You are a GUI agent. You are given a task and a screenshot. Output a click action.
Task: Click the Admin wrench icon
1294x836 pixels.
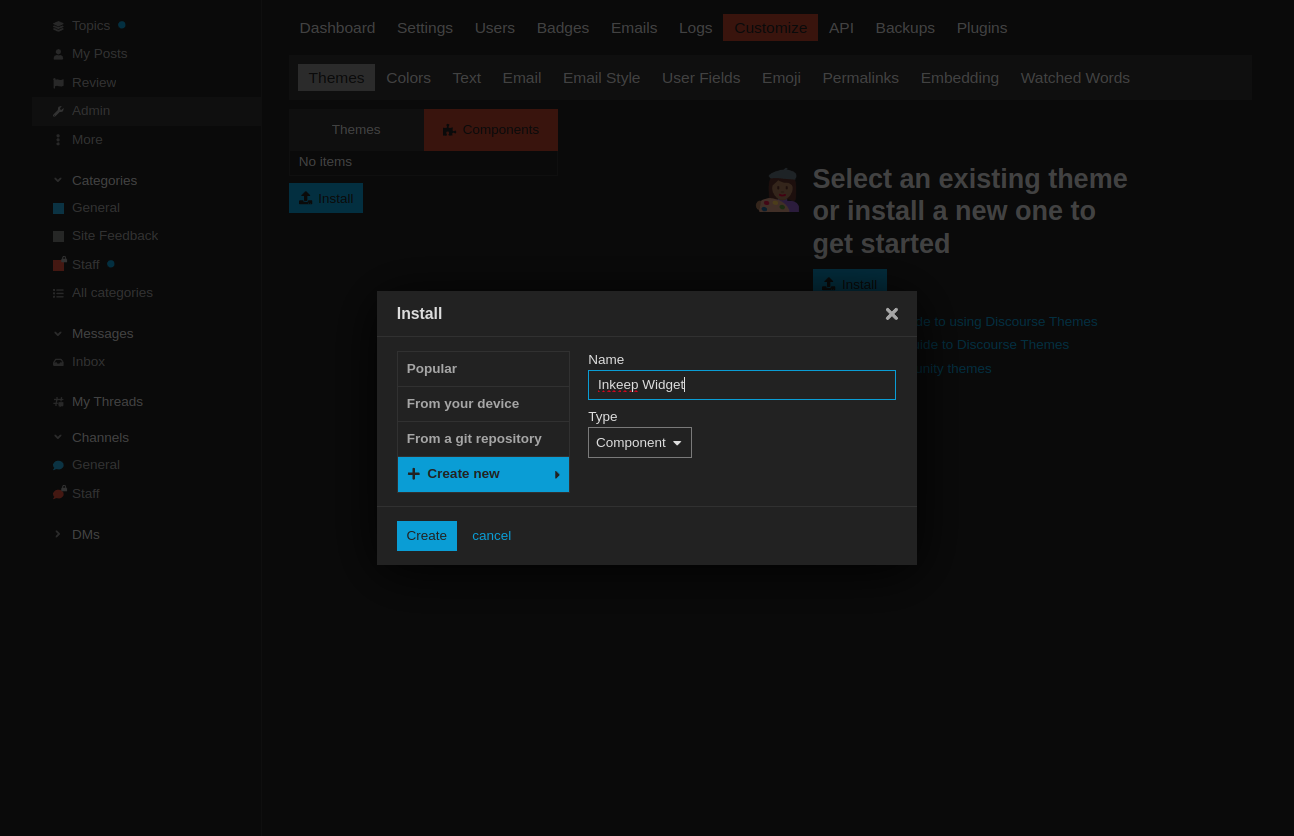pyautogui.click(x=58, y=111)
